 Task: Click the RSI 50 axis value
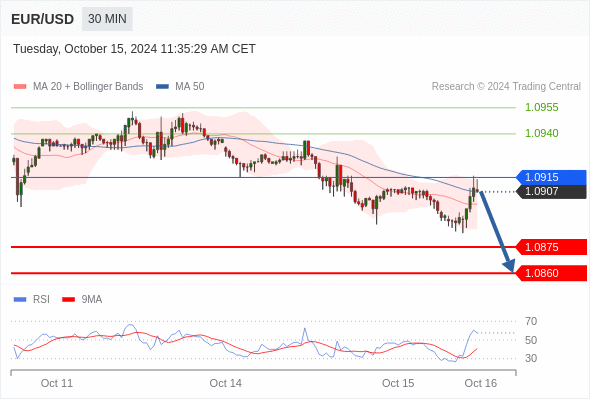531,340
